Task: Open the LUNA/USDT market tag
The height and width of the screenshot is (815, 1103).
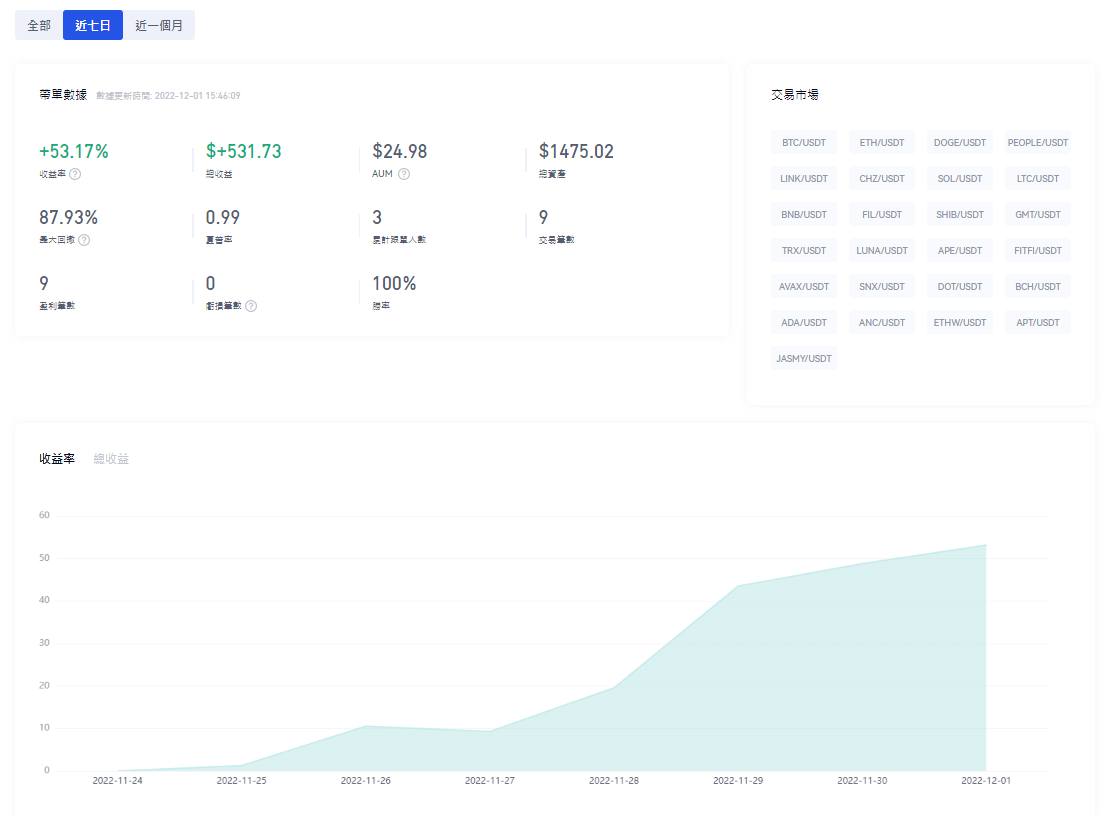Action: pyautogui.click(x=882, y=251)
